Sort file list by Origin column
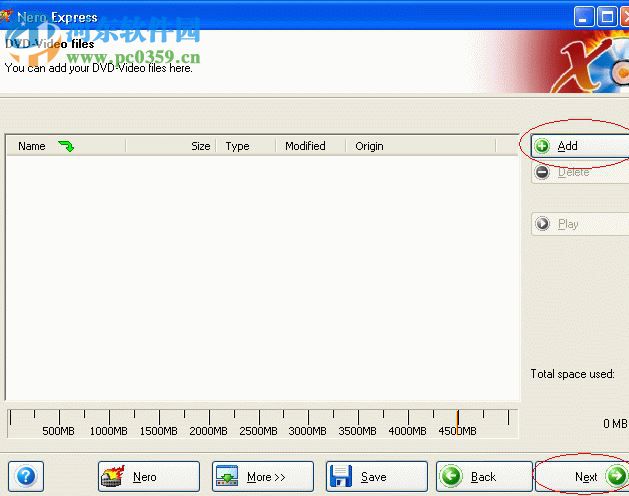Viewport: 629px width, 496px height. (420, 146)
